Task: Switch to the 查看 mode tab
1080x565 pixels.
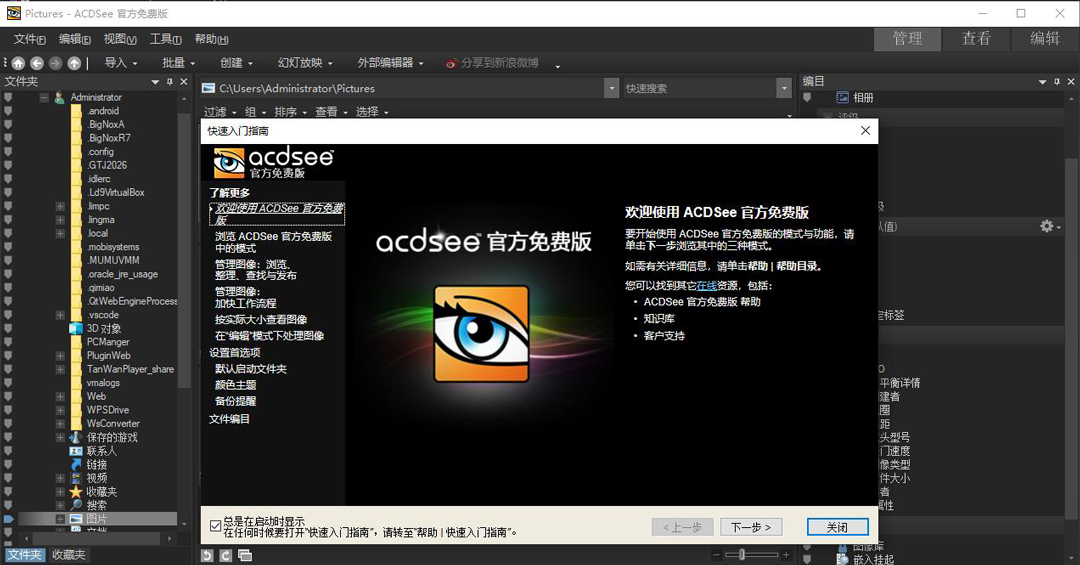Action: click(976, 39)
